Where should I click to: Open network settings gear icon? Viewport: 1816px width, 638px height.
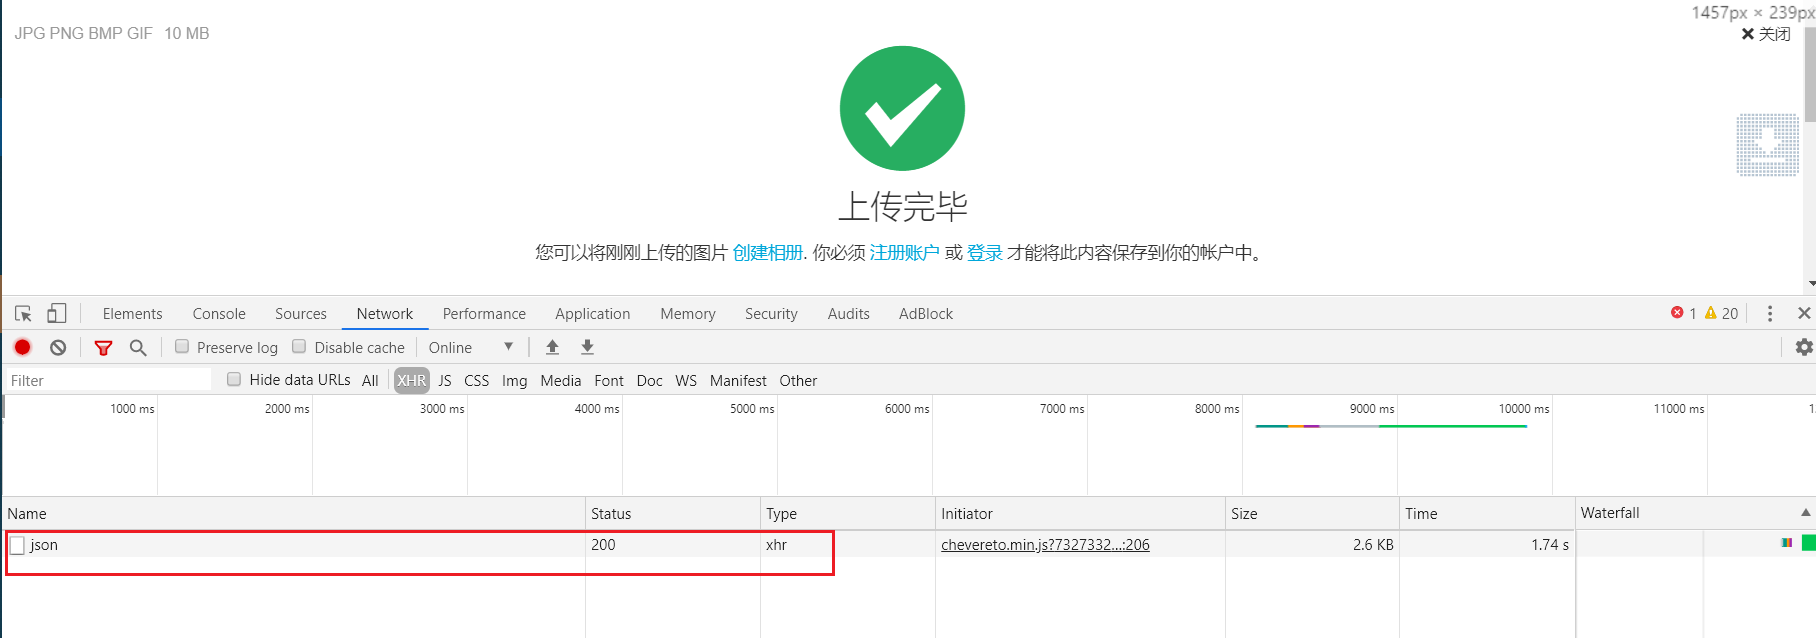click(x=1804, y=347)
